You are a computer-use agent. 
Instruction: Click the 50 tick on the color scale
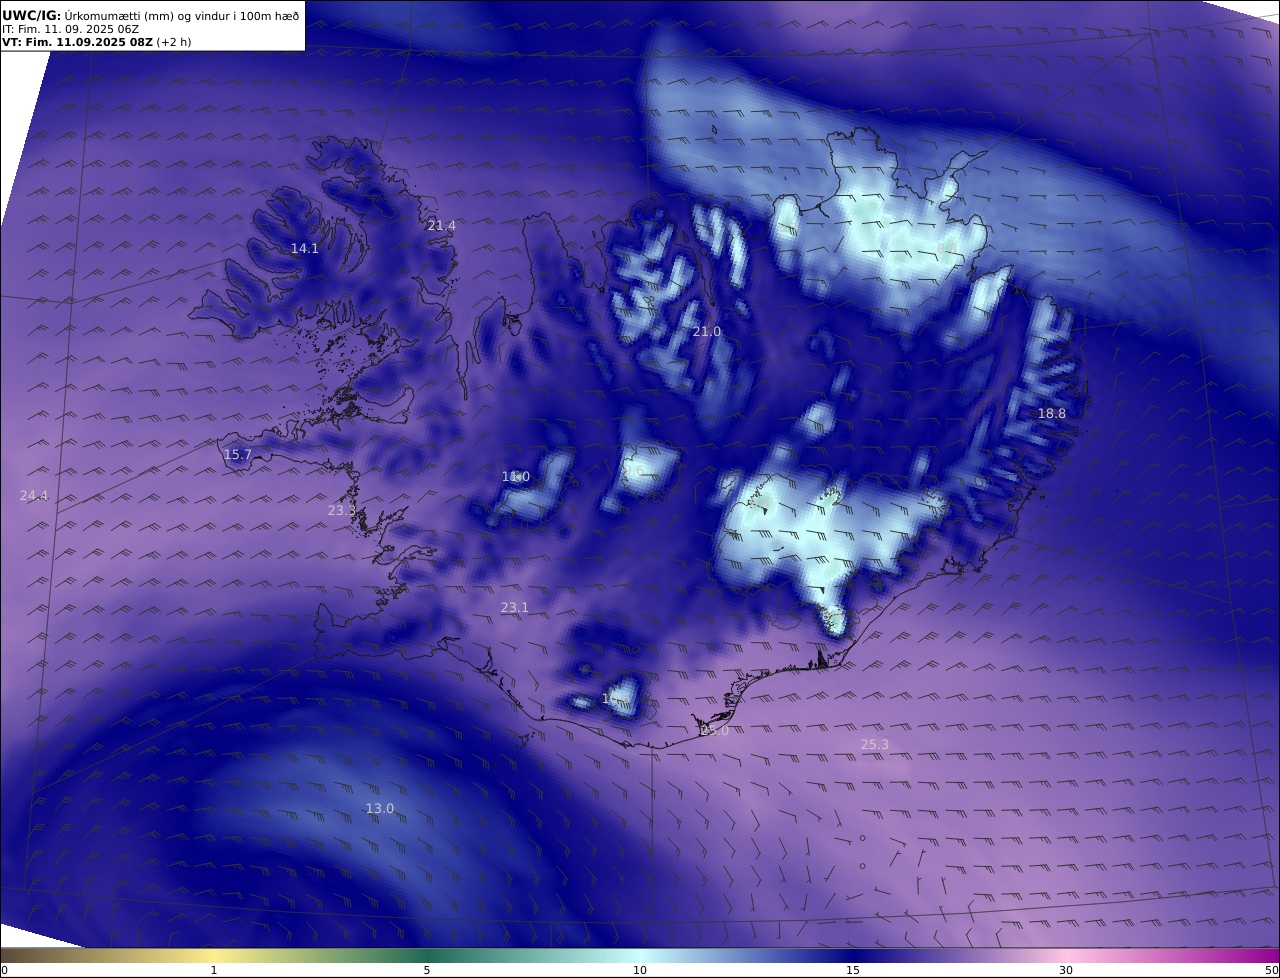click(x=1272, y=970)
